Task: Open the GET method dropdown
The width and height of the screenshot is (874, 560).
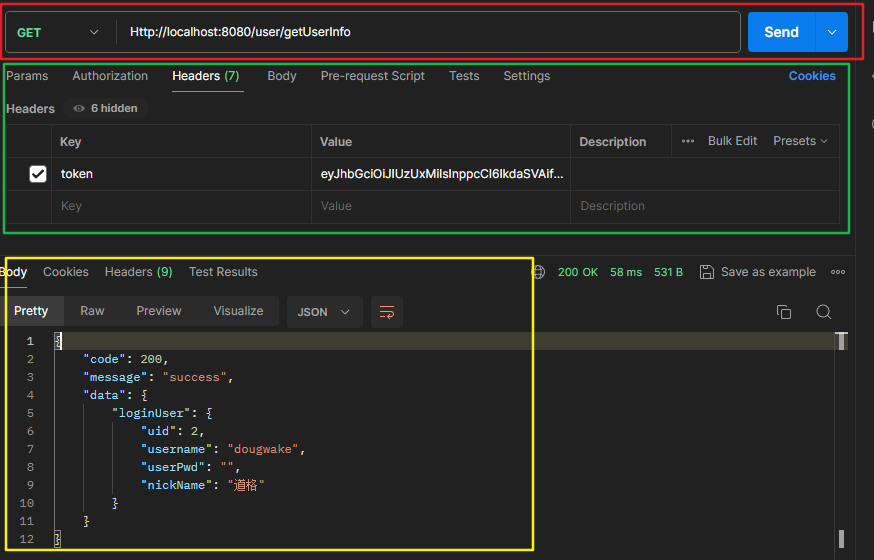Action: coord(58,32)
